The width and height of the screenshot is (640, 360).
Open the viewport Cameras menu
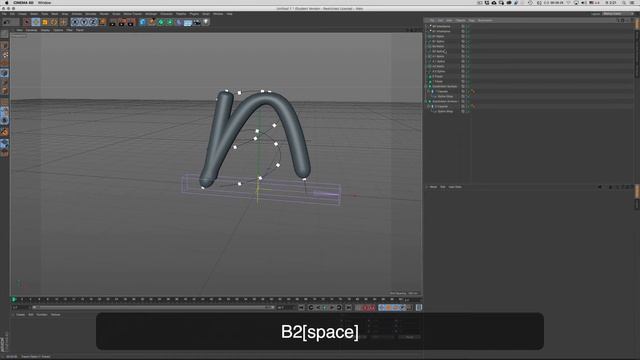click(31, 30)
